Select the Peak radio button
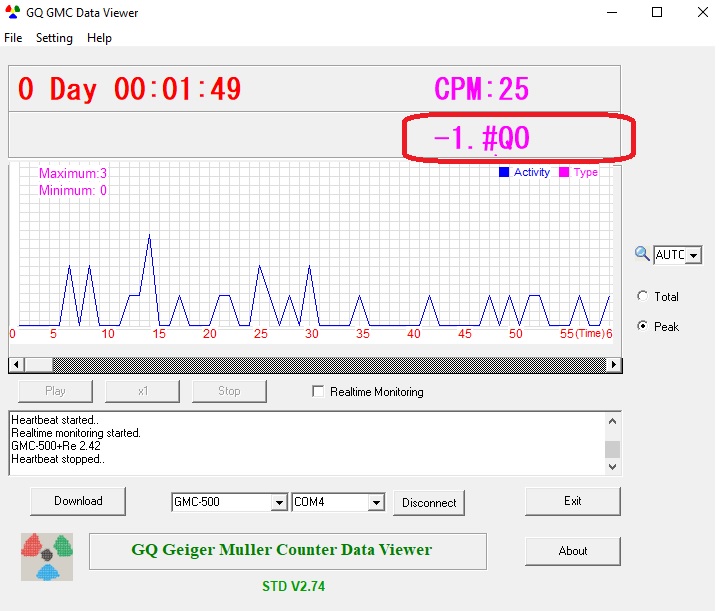 pos(642,327)
